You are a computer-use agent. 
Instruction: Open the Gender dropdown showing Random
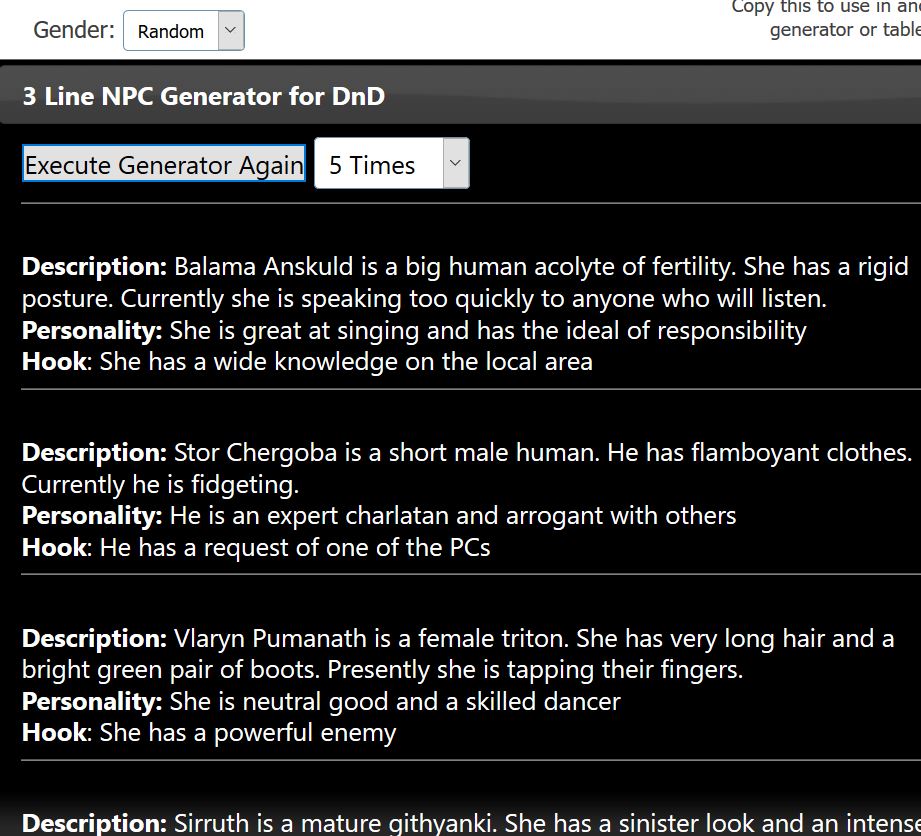pyautogui.click(x=183, y=31)
